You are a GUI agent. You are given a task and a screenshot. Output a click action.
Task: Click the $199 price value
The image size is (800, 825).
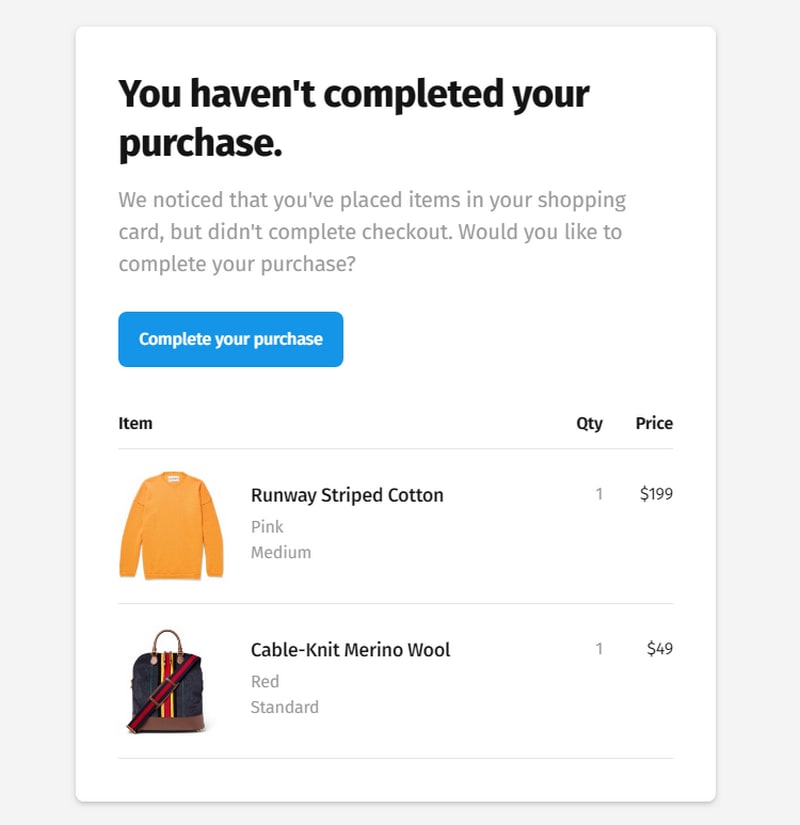click(656, 494)
